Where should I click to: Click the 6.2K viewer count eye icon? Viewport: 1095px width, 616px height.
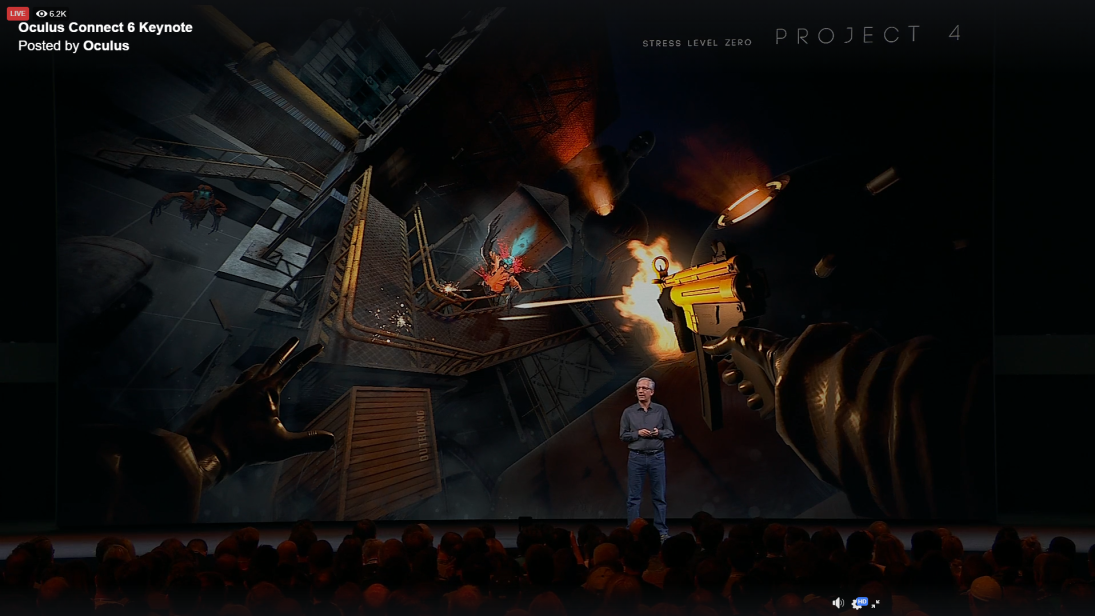tap(41, 13)
